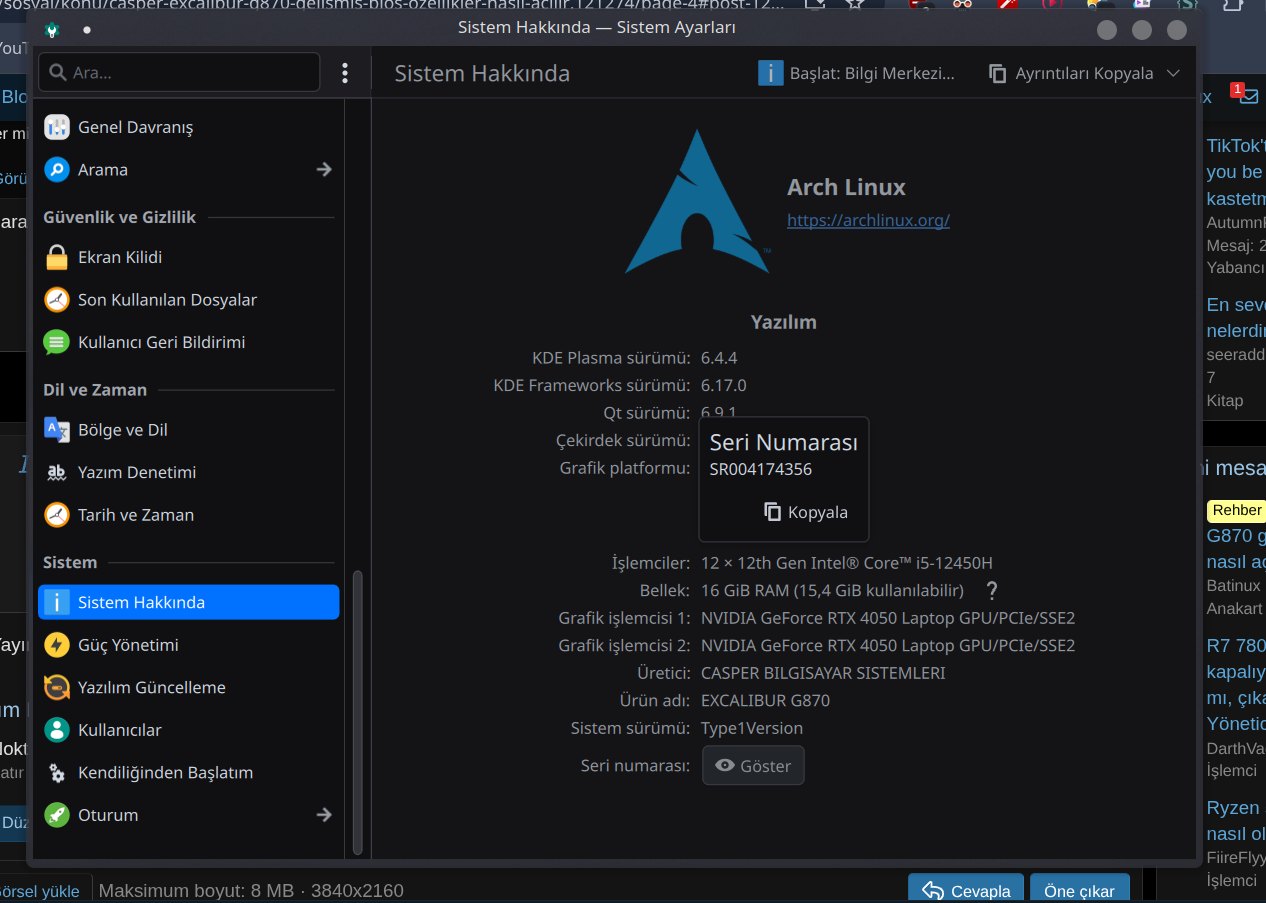Image resolution: width=1266 pixels, height=903 pixels.
Task: Open Kullanıcı Geri Bildirimi settings
Action: 188,342
